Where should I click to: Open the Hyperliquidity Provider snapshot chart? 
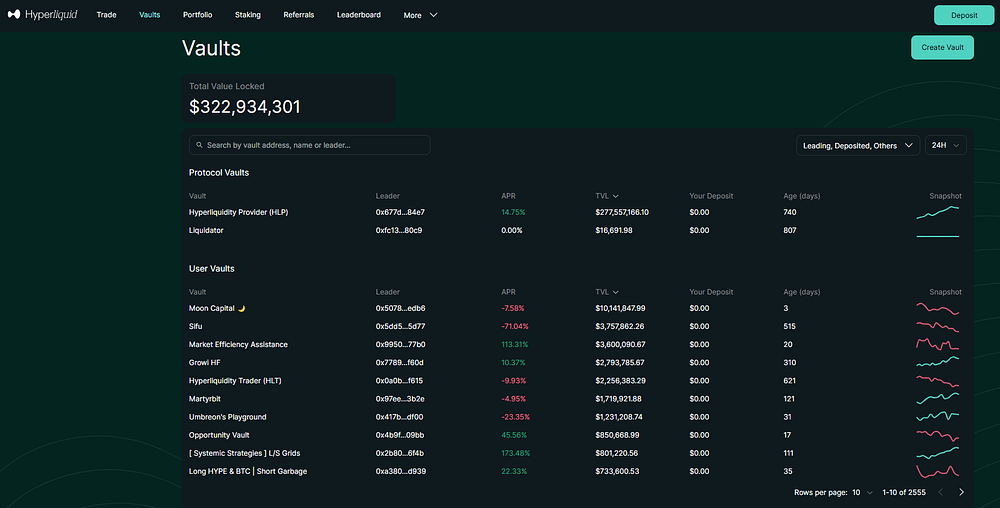point(938,213)
